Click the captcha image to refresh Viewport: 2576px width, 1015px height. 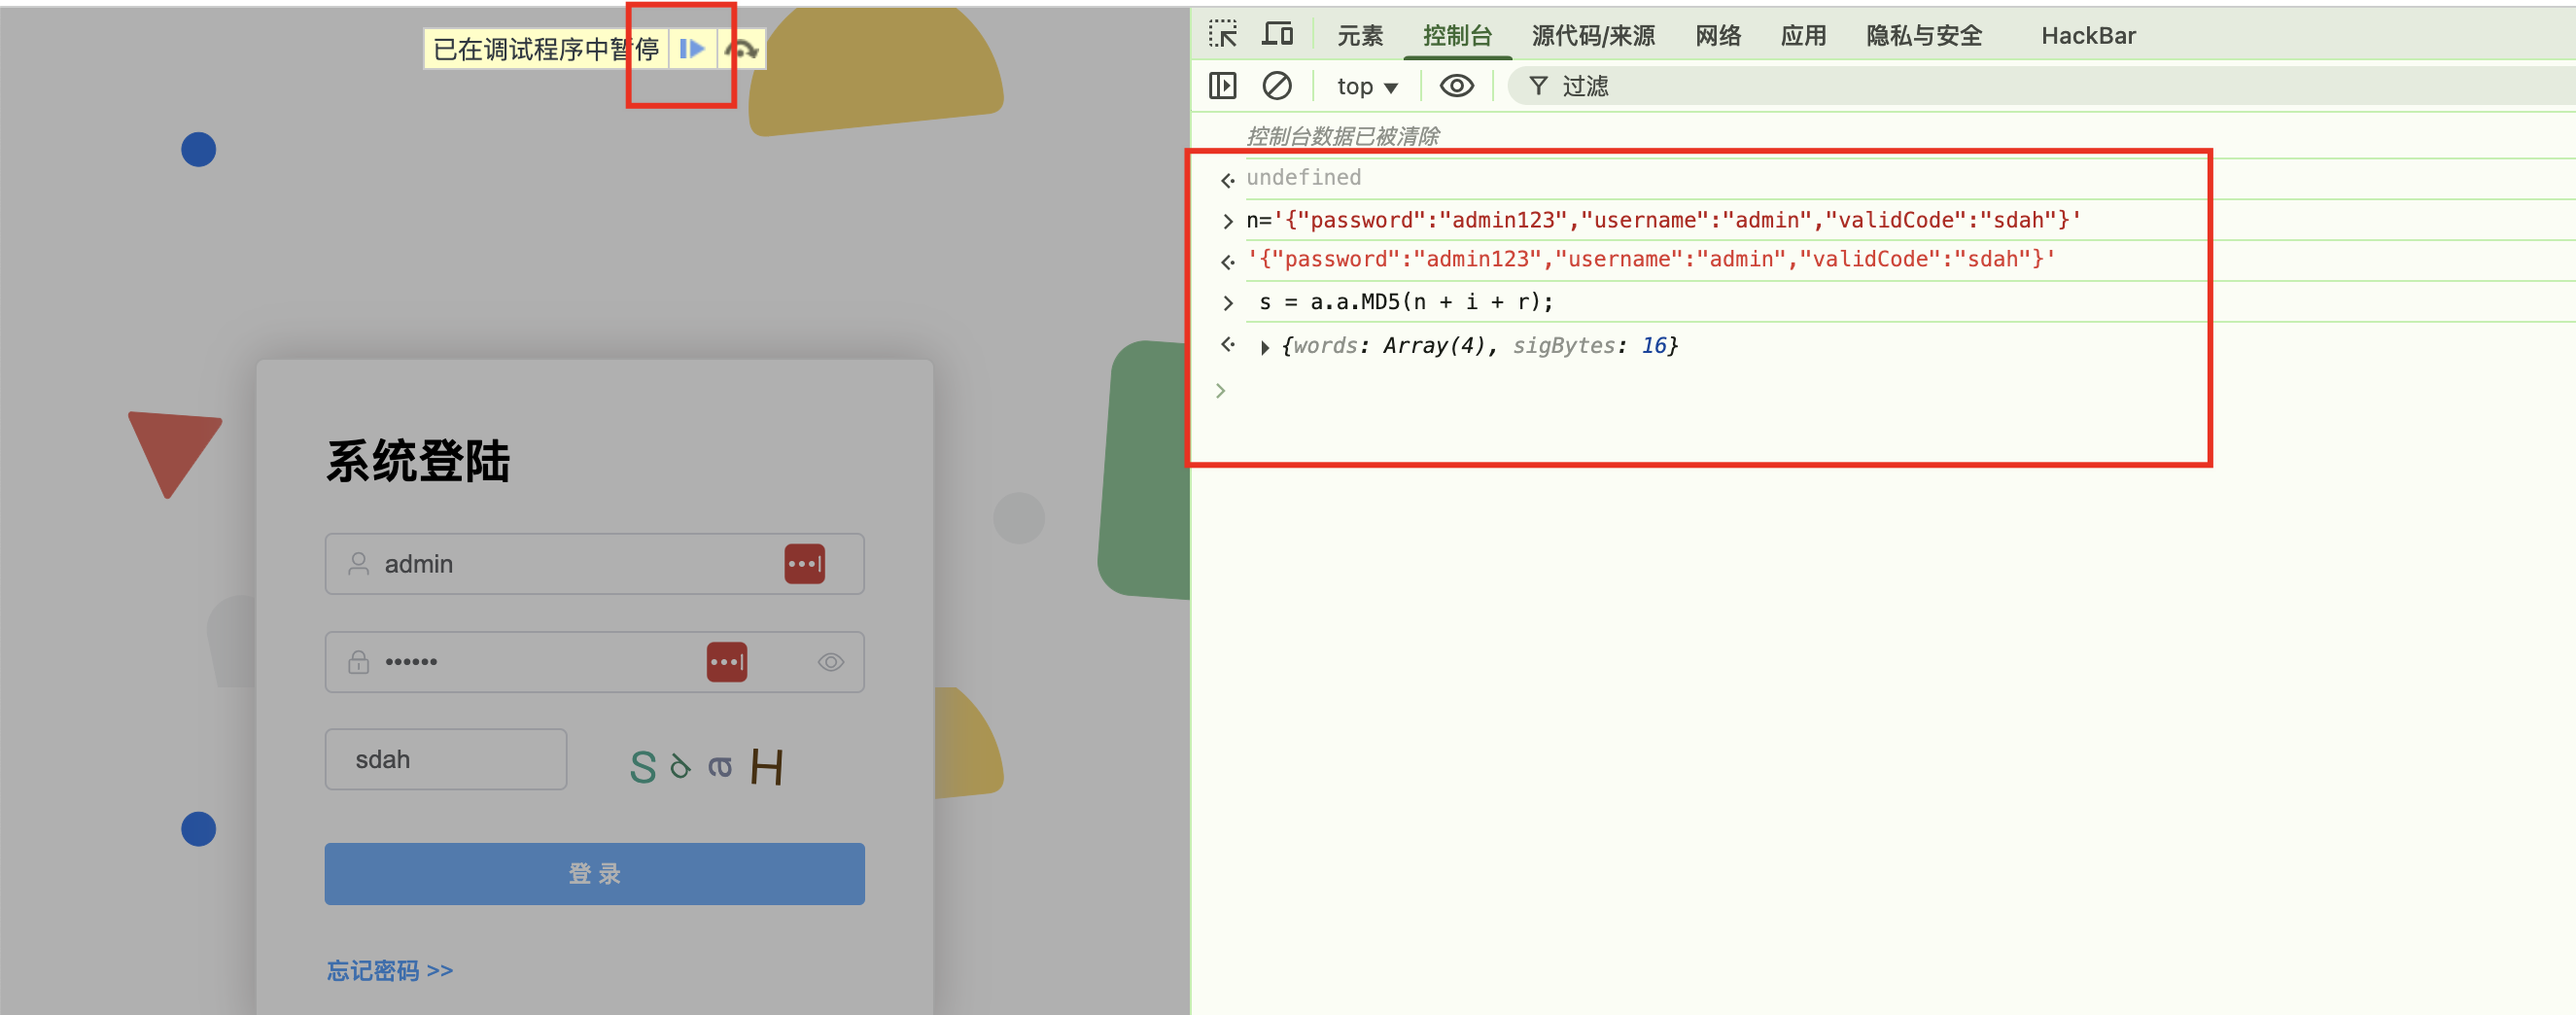click(706, 766)
